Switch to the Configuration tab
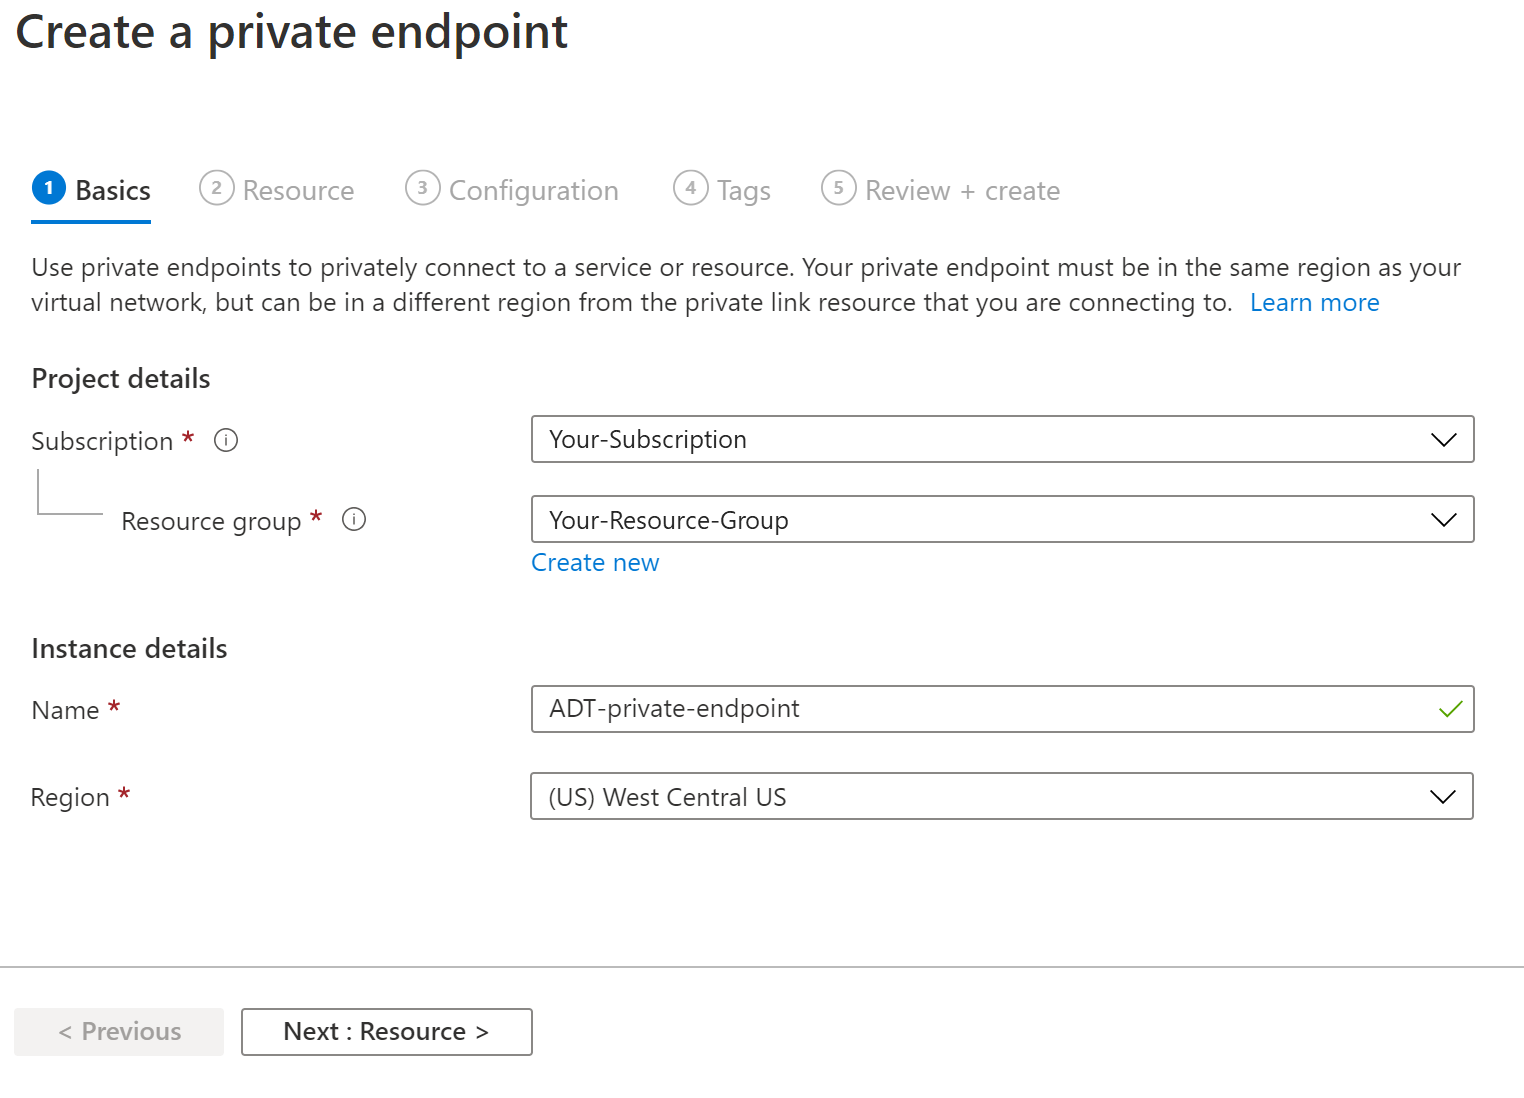The width and height of the screenshot is (1524, 1098). point(512,190)
